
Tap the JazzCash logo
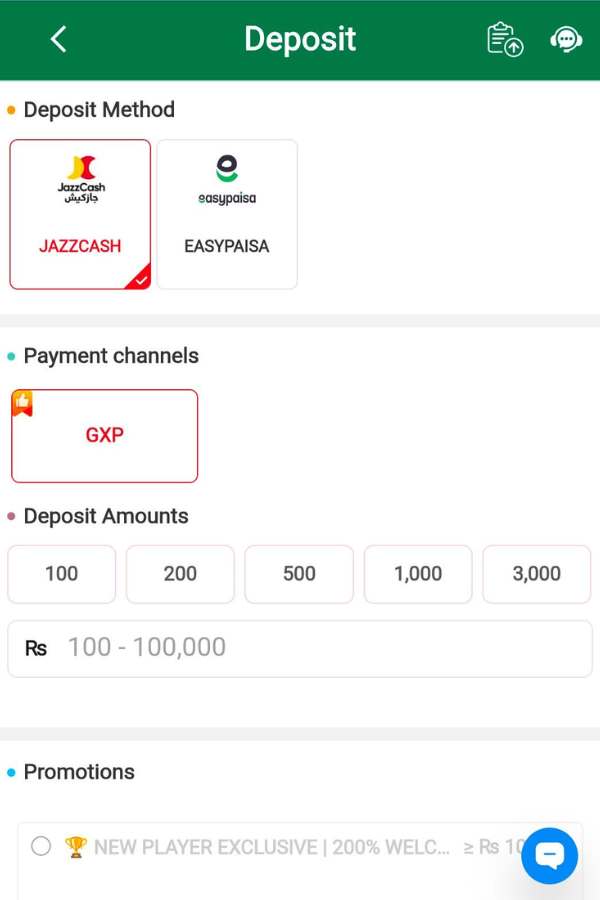(x=81, y=179)
